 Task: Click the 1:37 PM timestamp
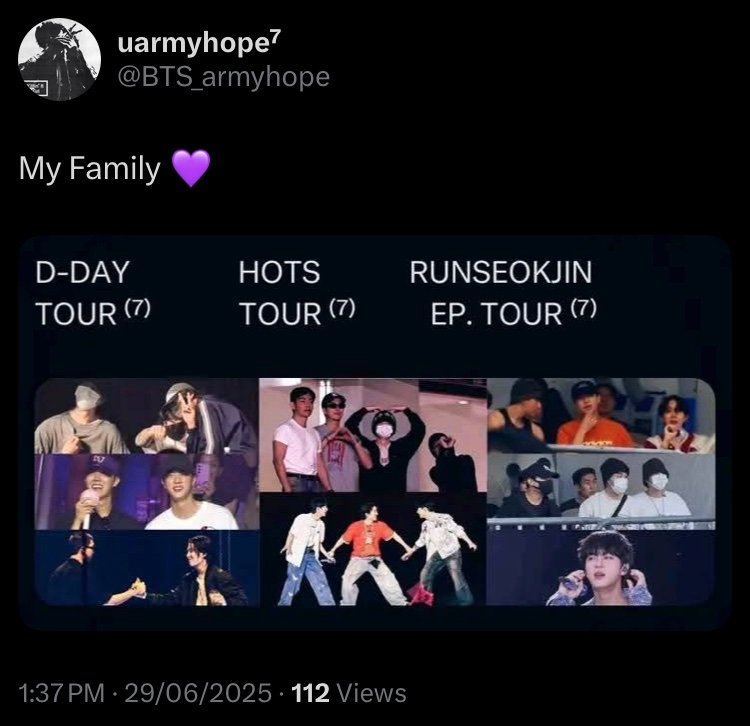click(62, 693)
